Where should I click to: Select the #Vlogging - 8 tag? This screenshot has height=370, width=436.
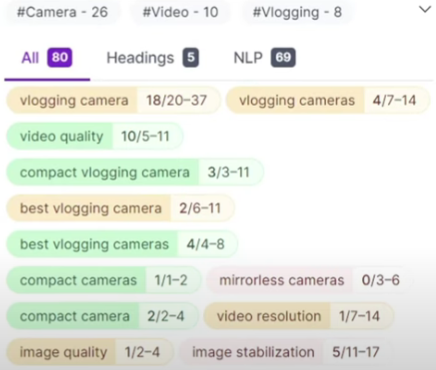297,12
